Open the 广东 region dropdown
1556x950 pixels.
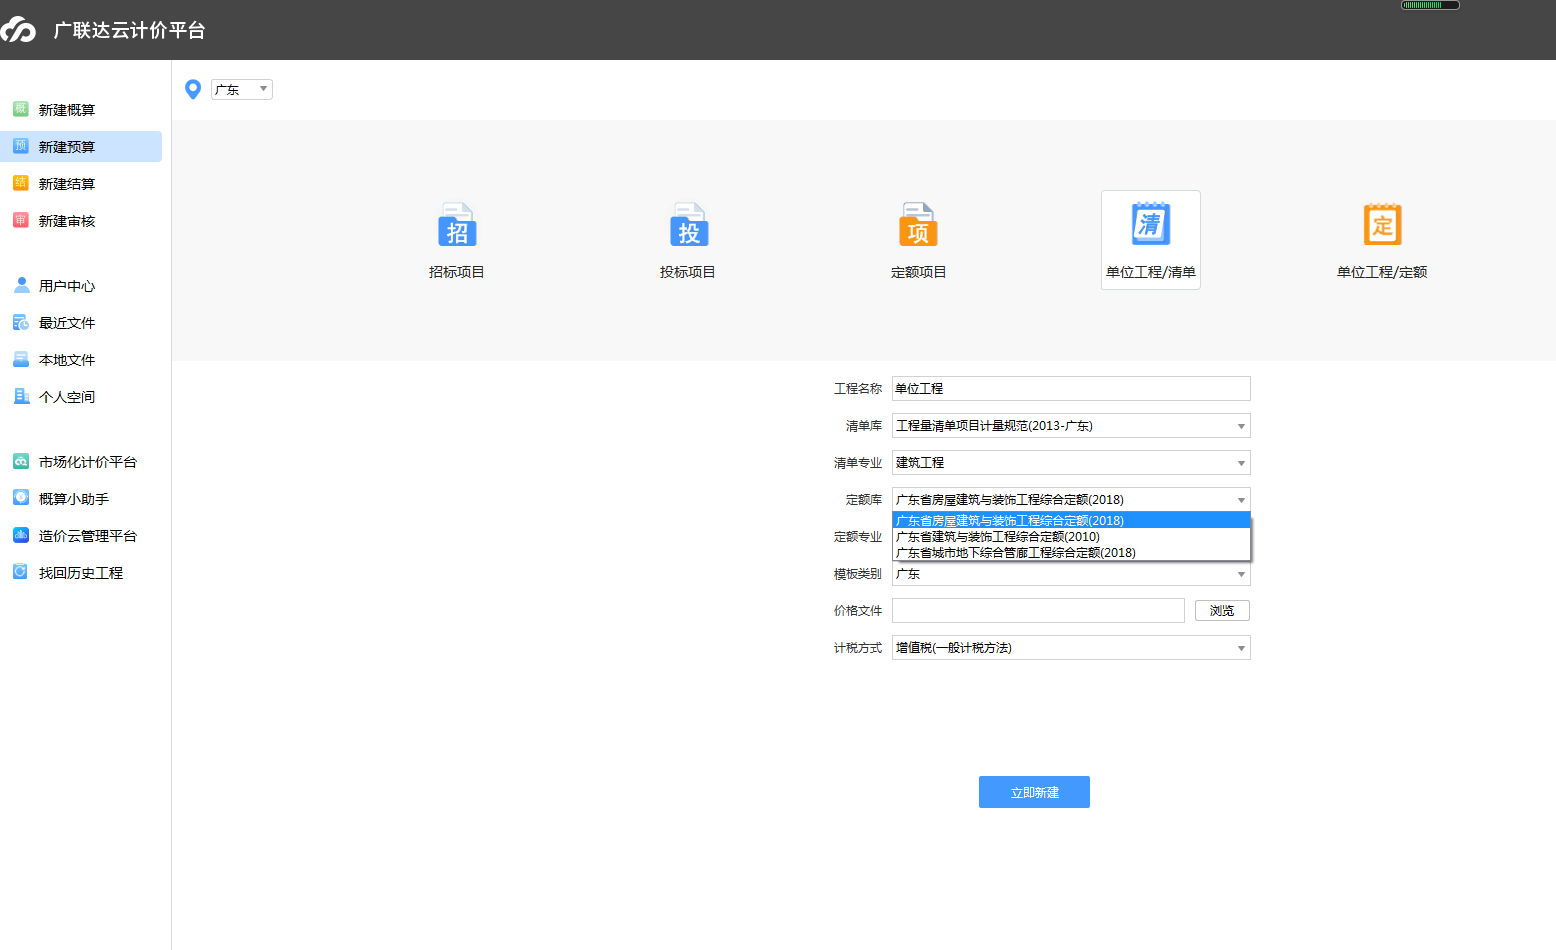tap(242, 90)
